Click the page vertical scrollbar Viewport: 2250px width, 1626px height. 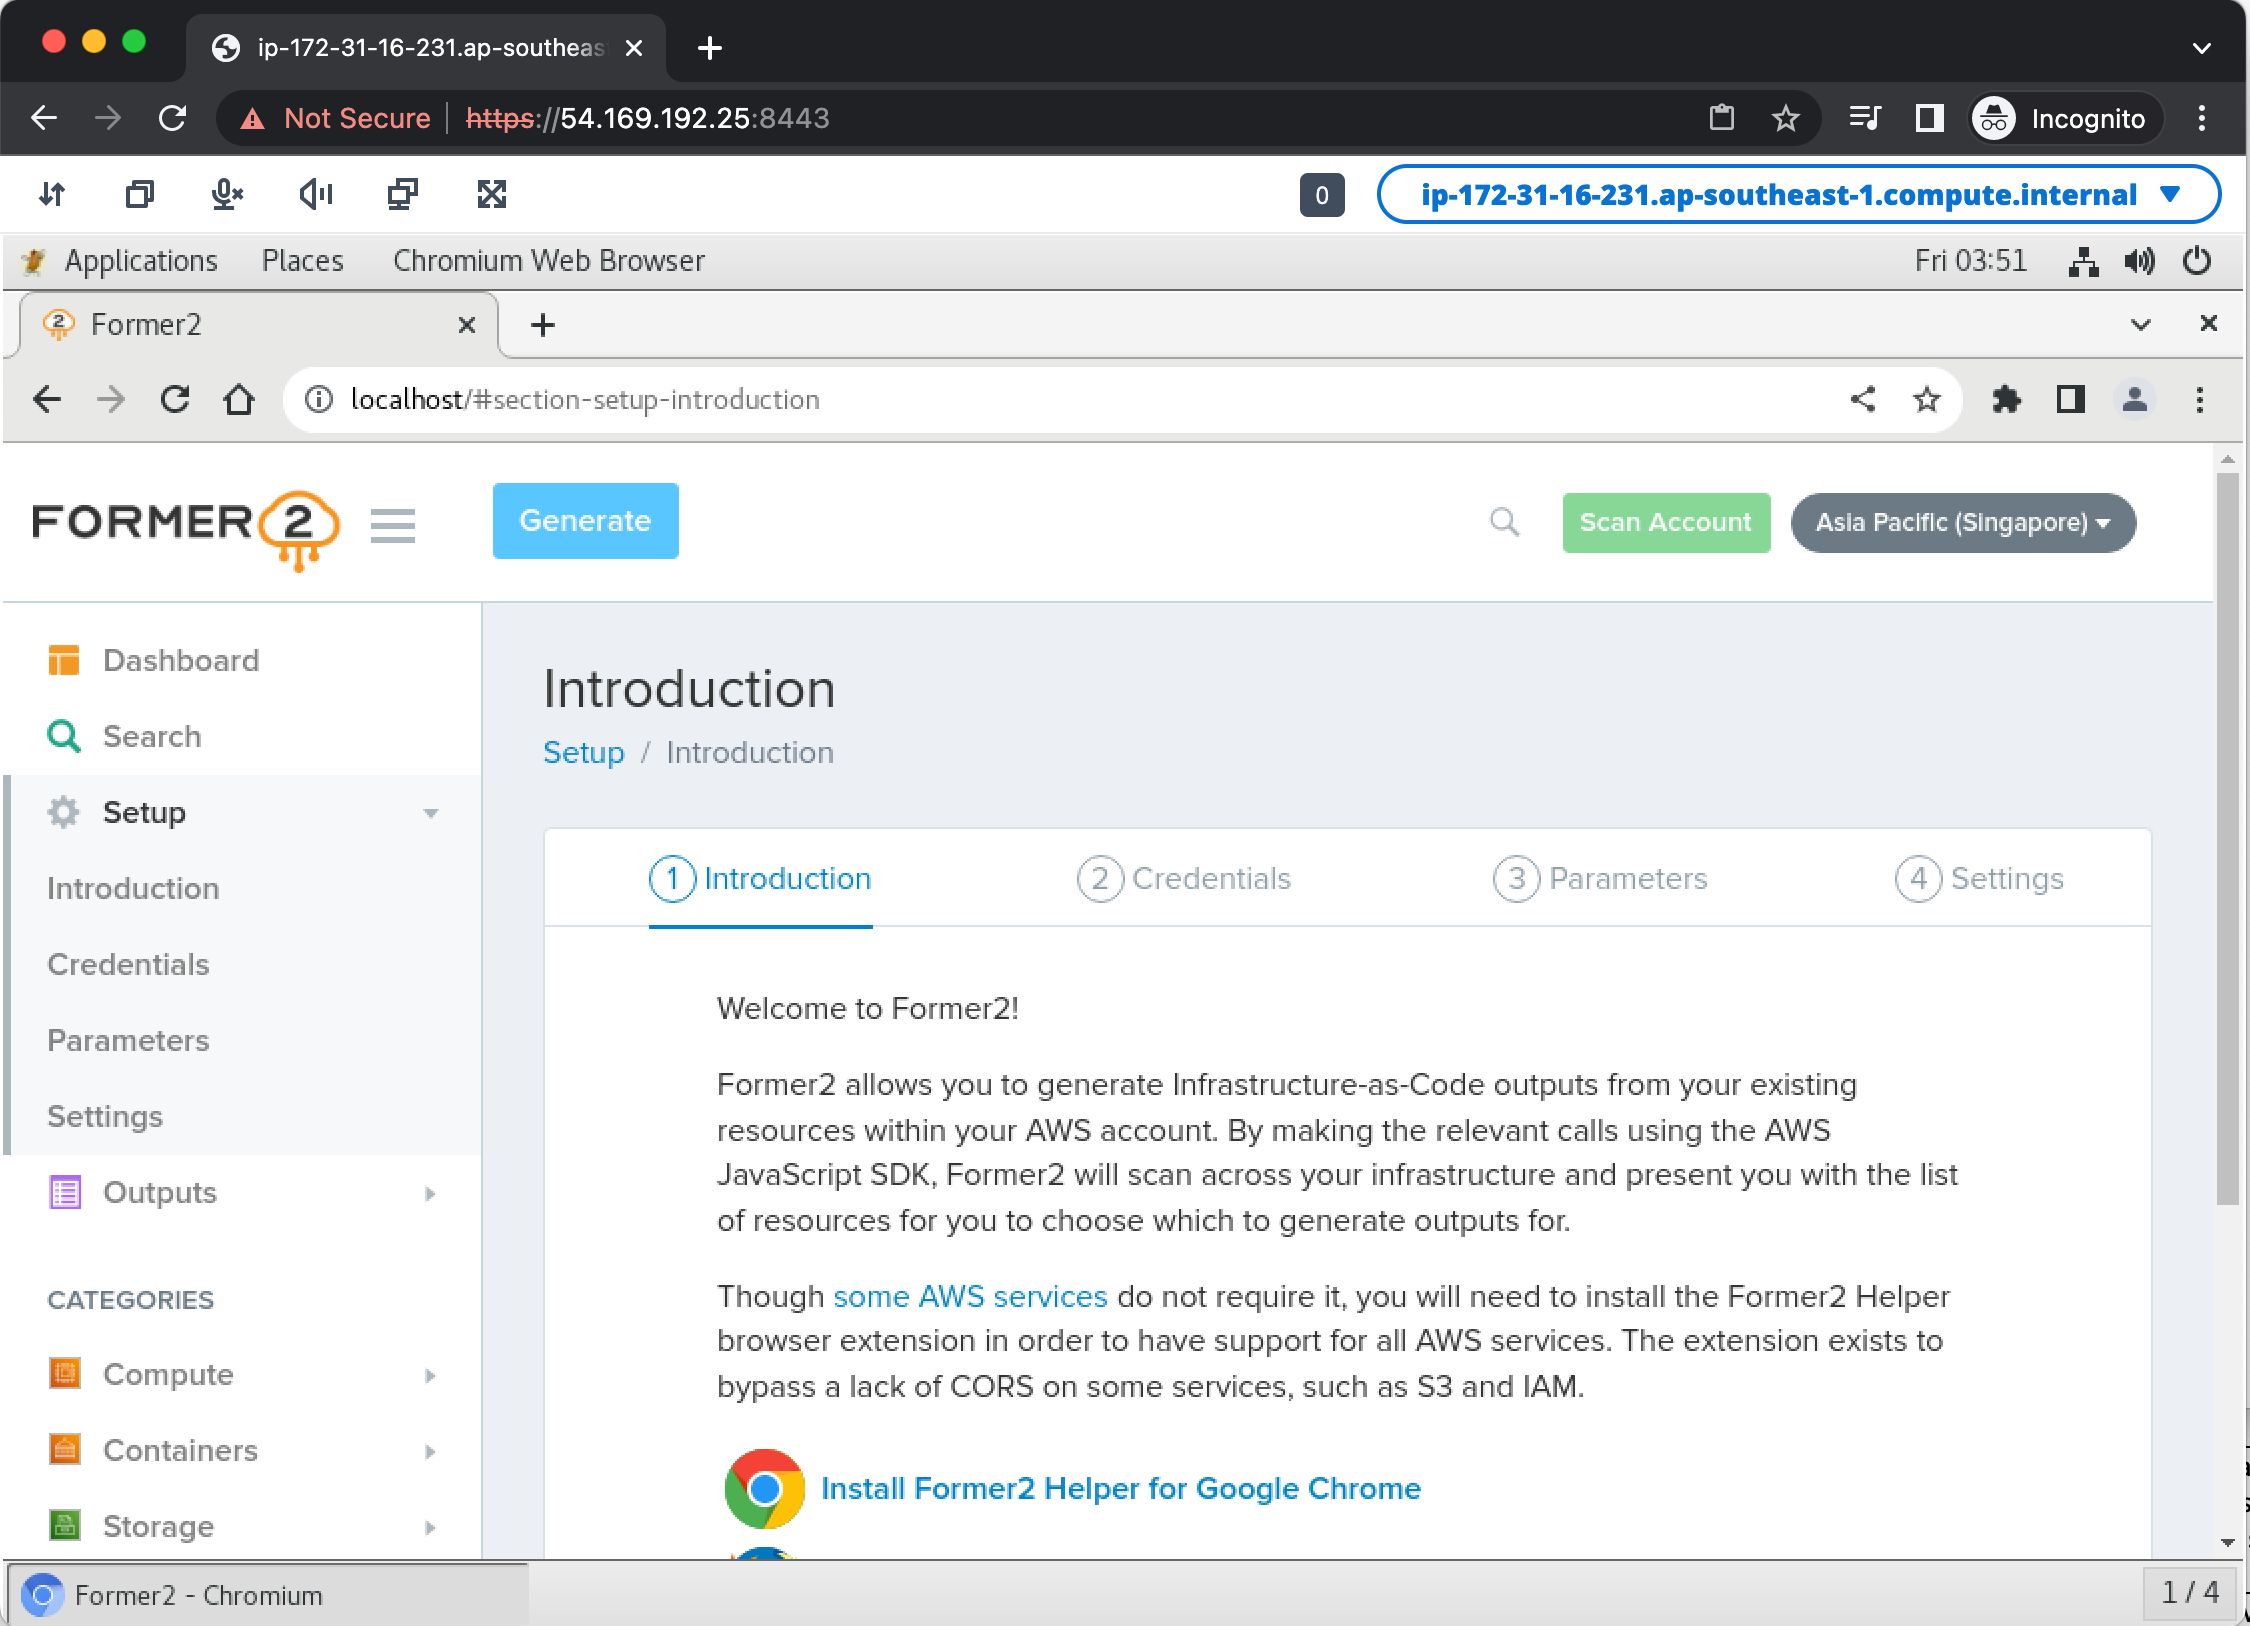coord(2227,840)
